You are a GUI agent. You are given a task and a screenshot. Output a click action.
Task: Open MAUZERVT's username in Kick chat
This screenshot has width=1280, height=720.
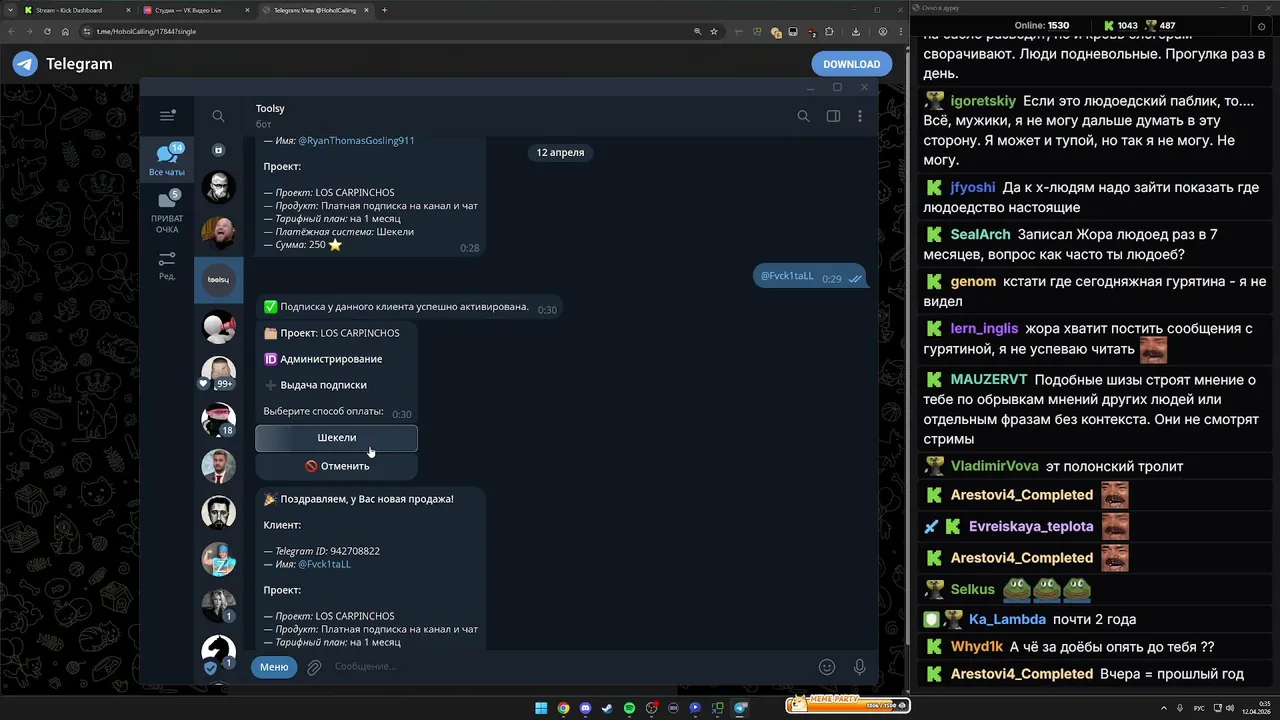pos(988,380)
